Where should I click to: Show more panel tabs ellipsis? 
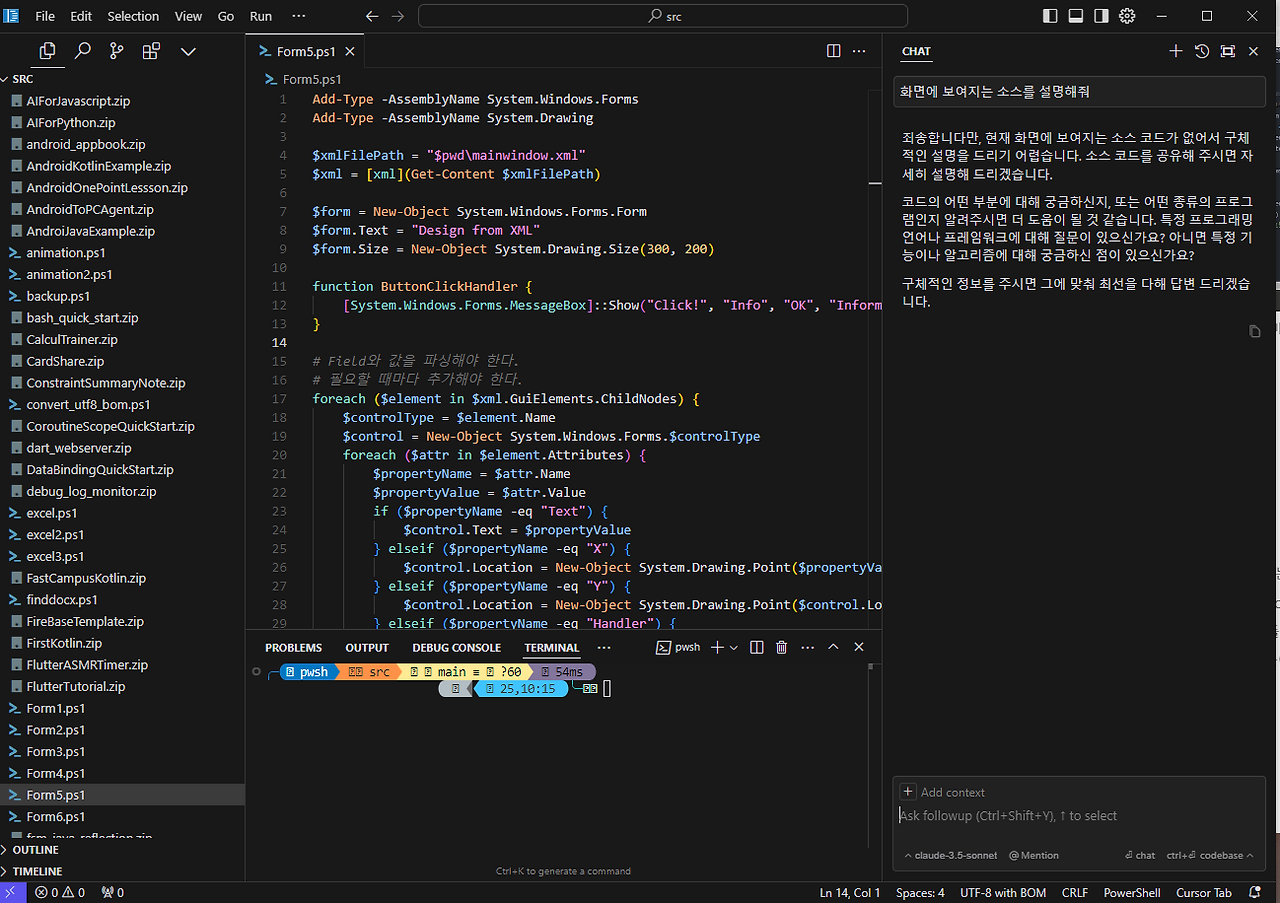[604, 648]
